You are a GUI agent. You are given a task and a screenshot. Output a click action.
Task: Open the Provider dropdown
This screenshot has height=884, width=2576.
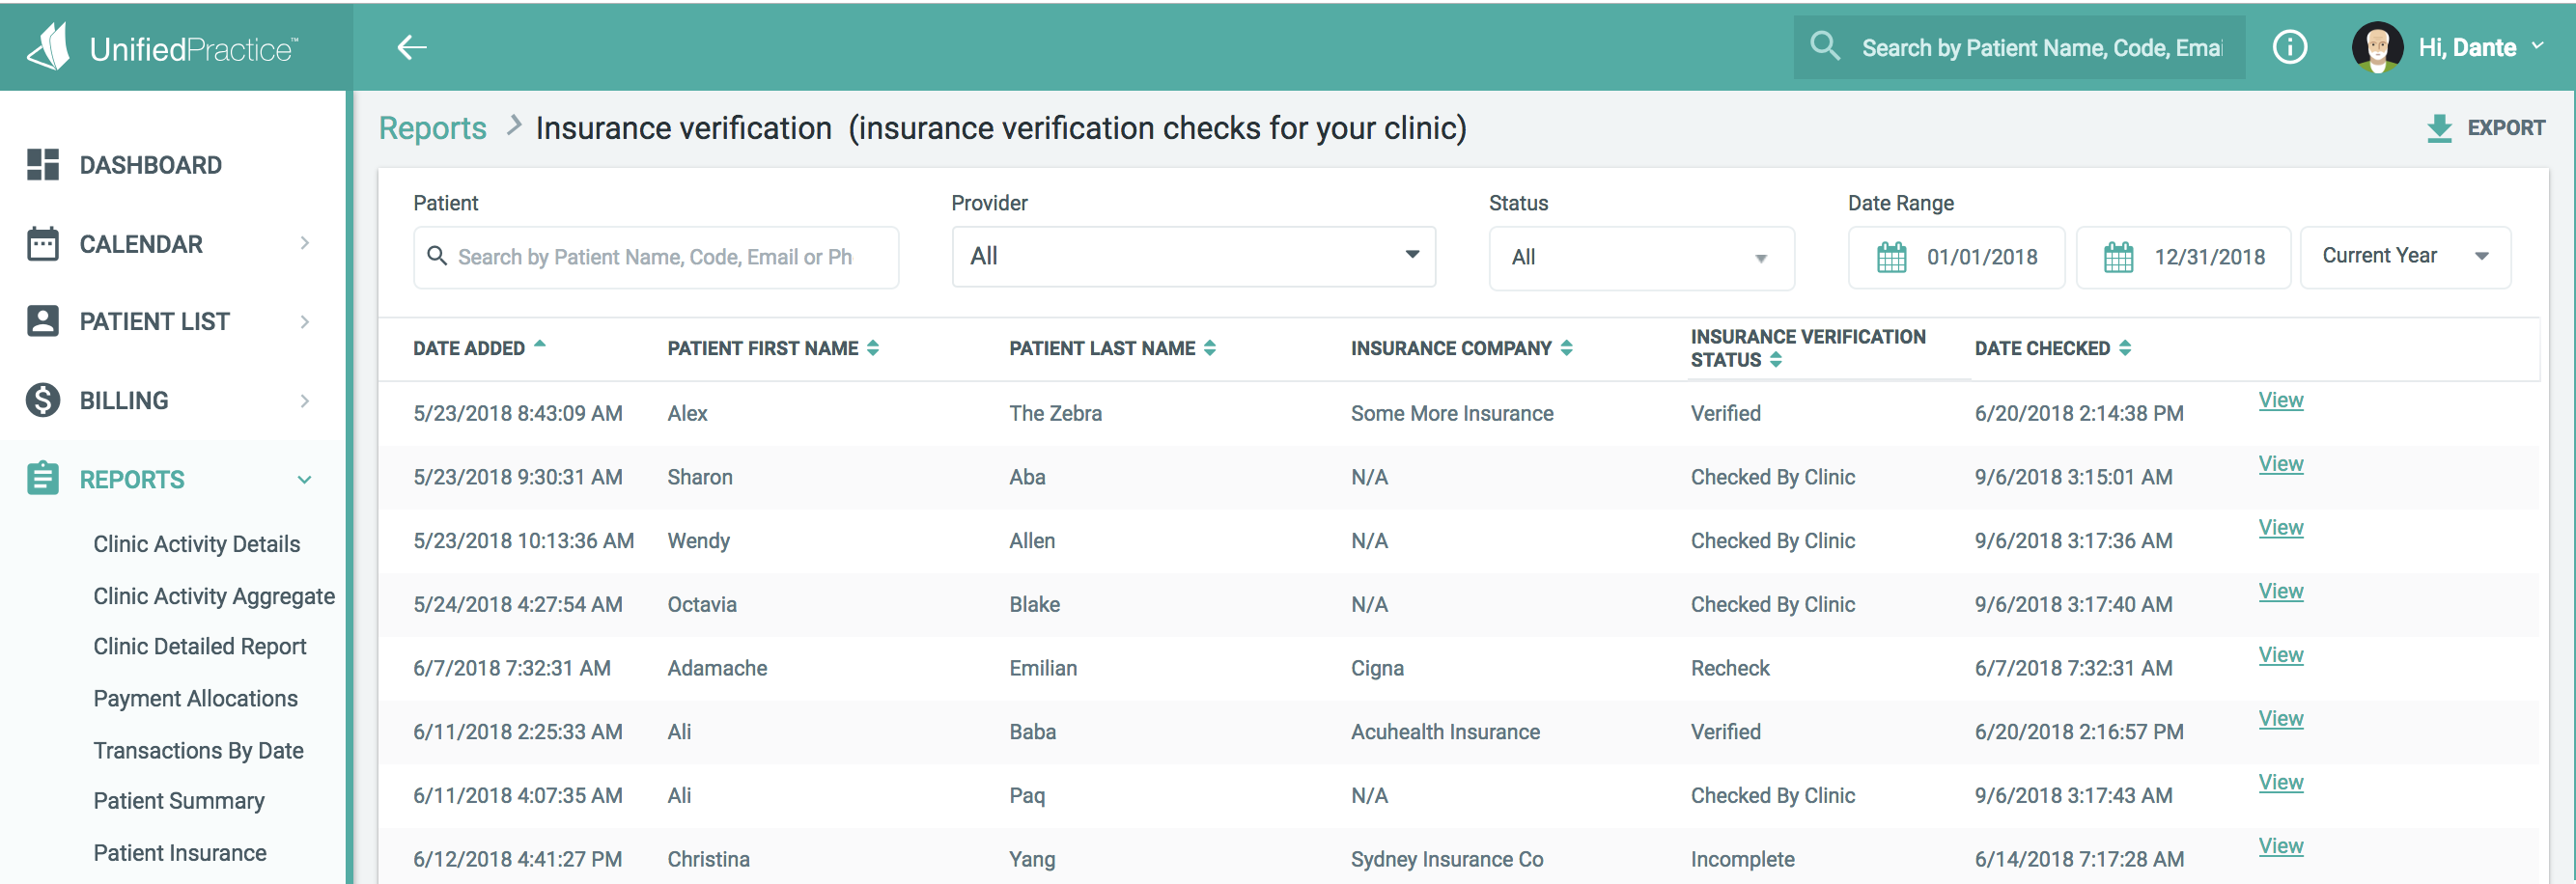(1193, 257)
